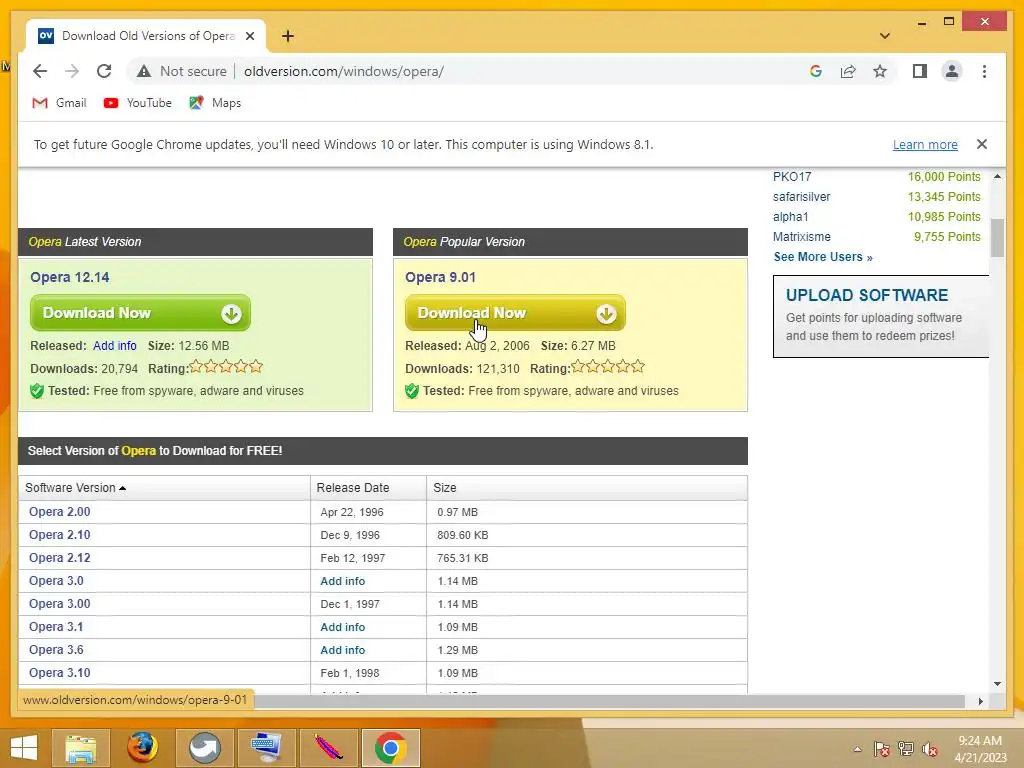Open the Upload Software banner
1024x768 pixels.
point(880,316)
